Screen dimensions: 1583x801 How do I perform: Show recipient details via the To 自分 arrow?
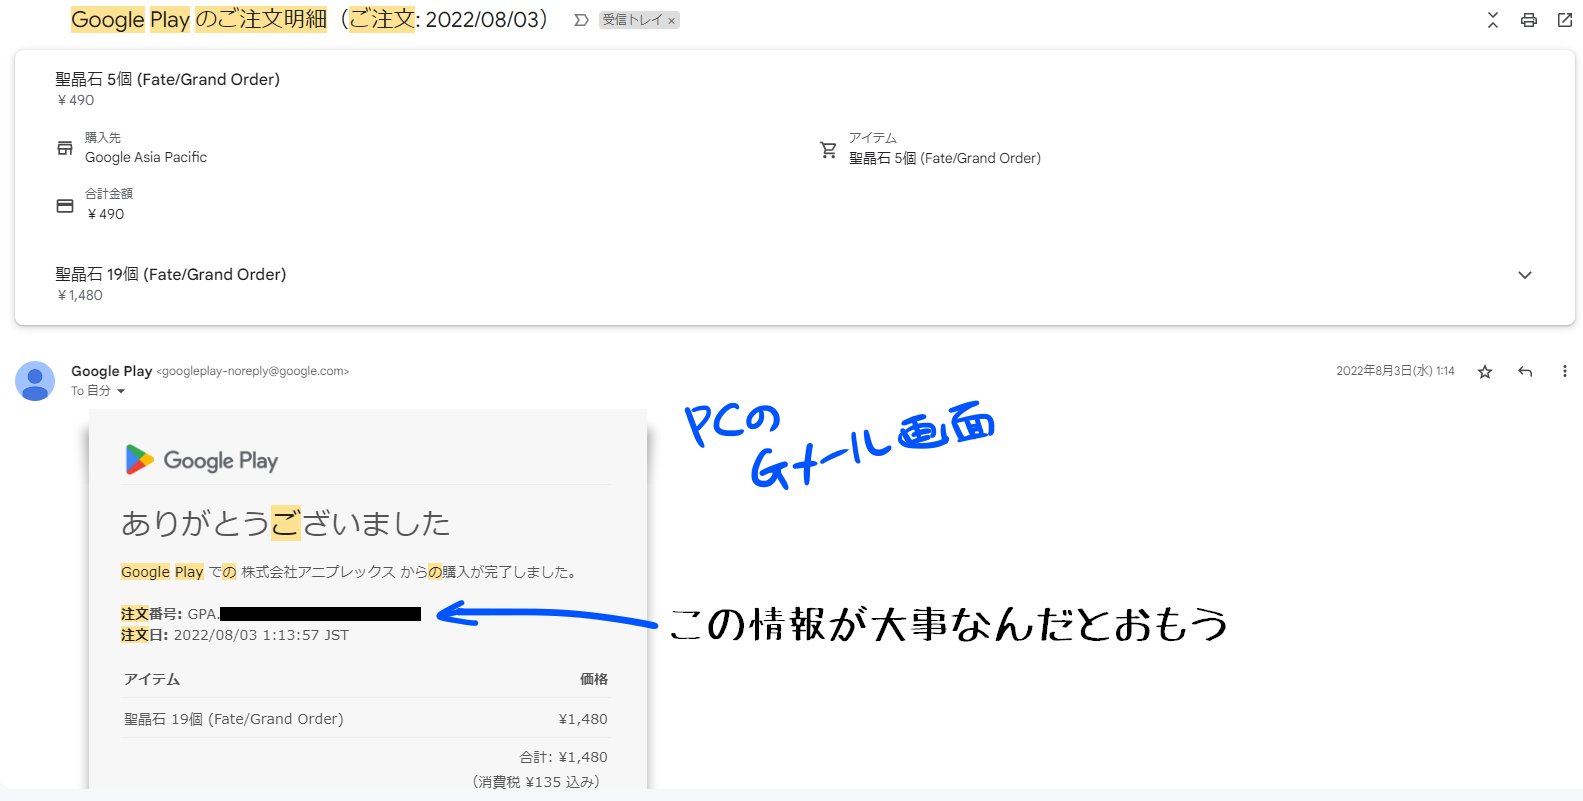(121, 392)
